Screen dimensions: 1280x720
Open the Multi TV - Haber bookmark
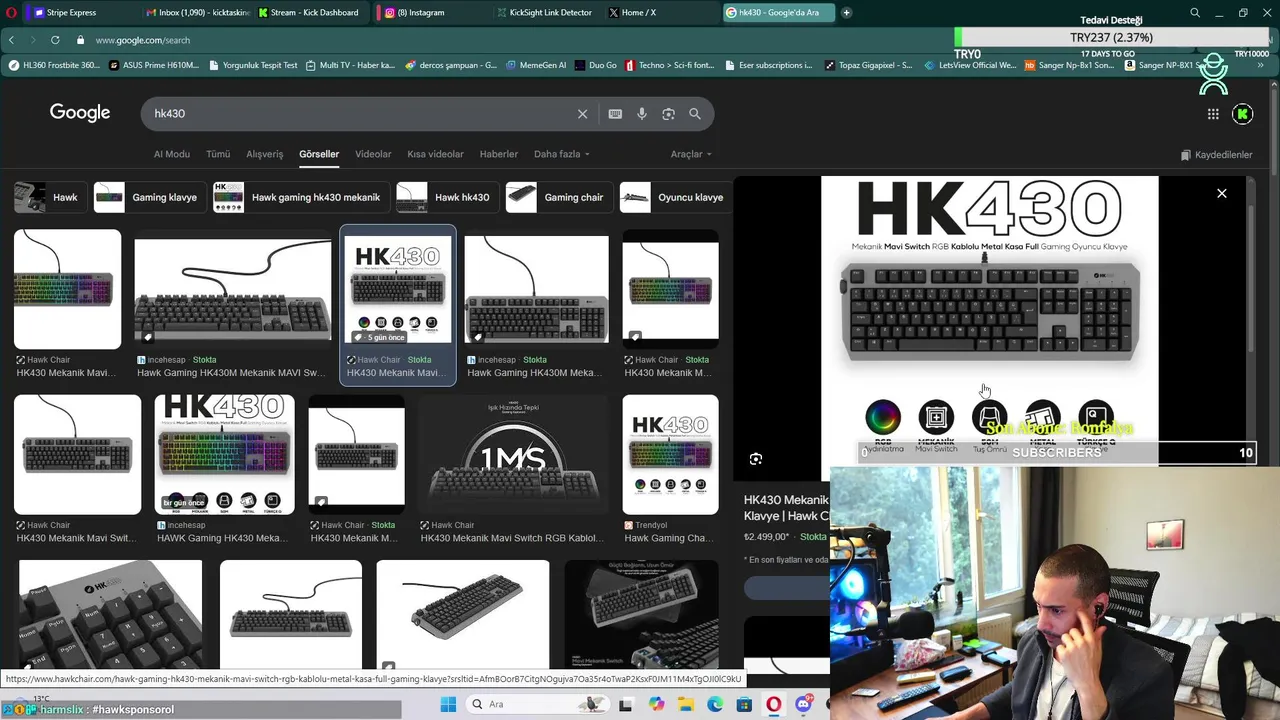351,65
